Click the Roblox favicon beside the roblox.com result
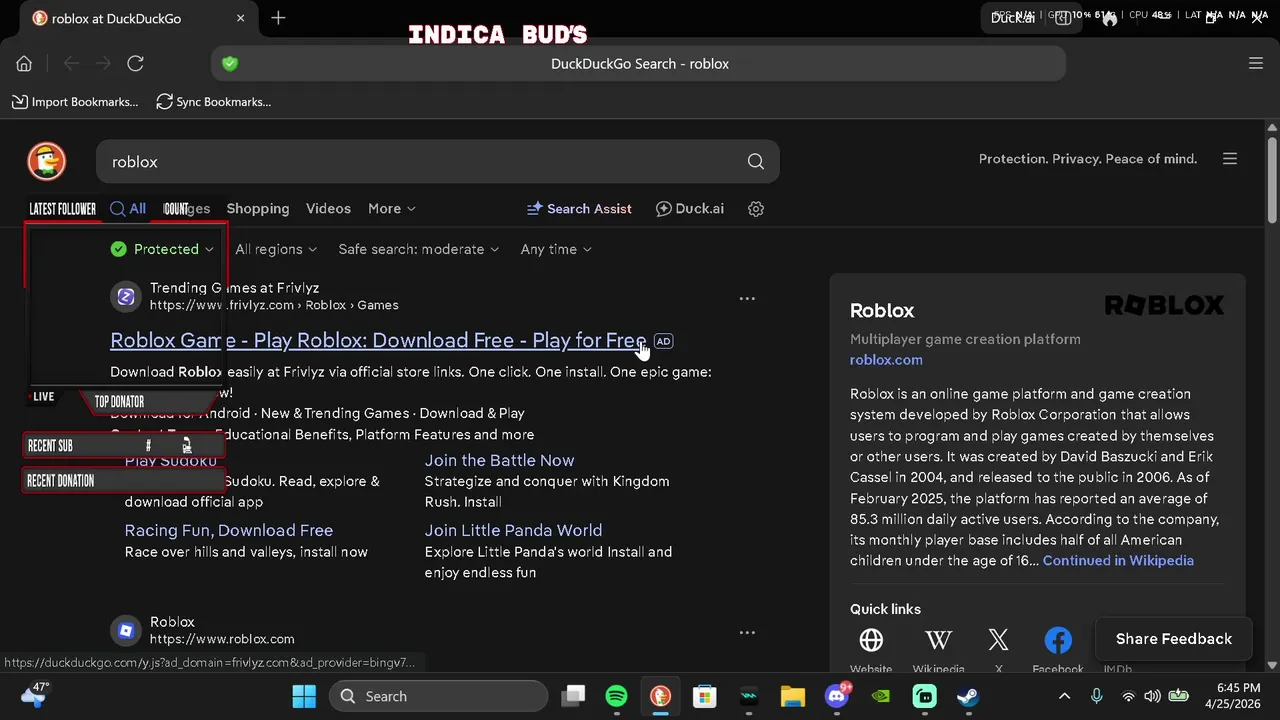The width and height of the screenshot is (1280, 720). [x=126, y=630]
